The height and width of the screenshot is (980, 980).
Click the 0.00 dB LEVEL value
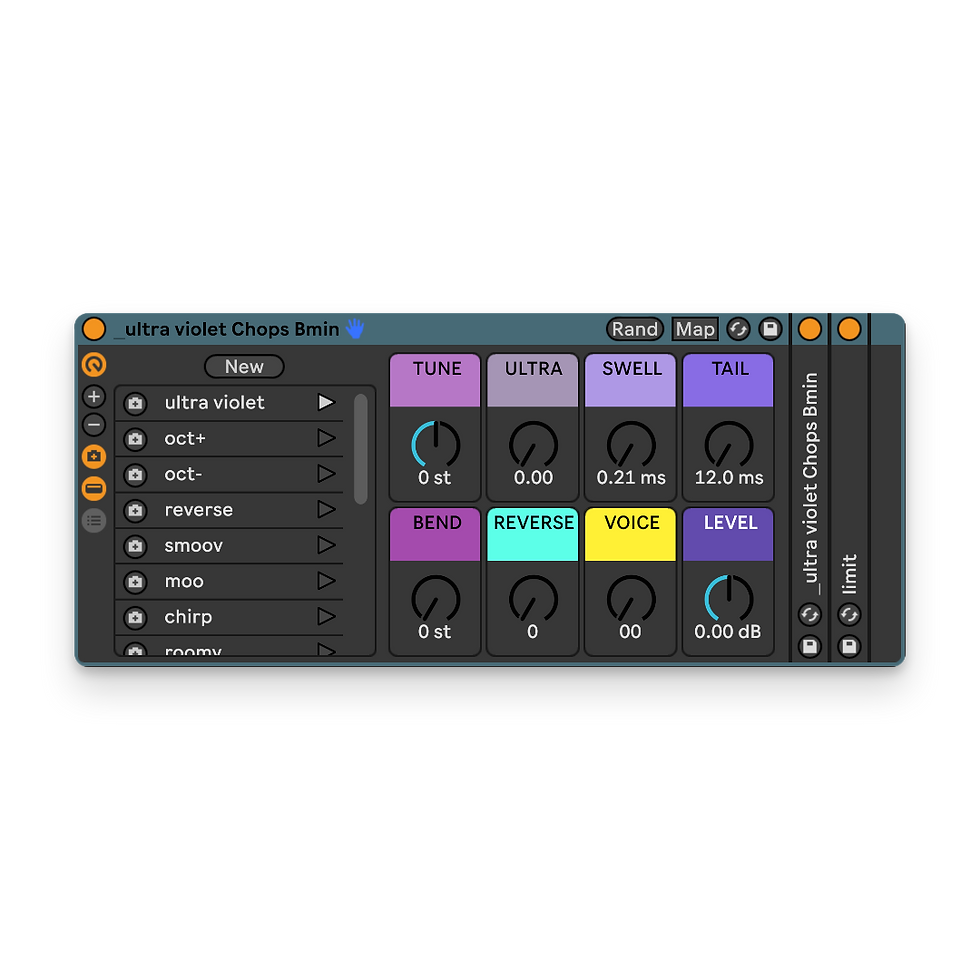tap(728, 632)
